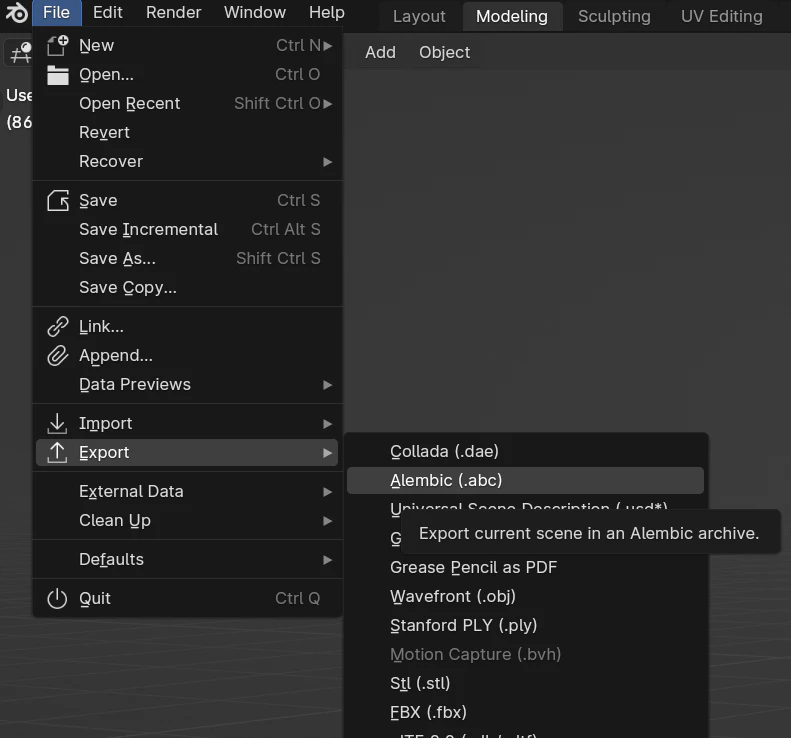This screenshot has width=791, height=738.
Task: Open the Help menu
Action: [x=326, y=13]
